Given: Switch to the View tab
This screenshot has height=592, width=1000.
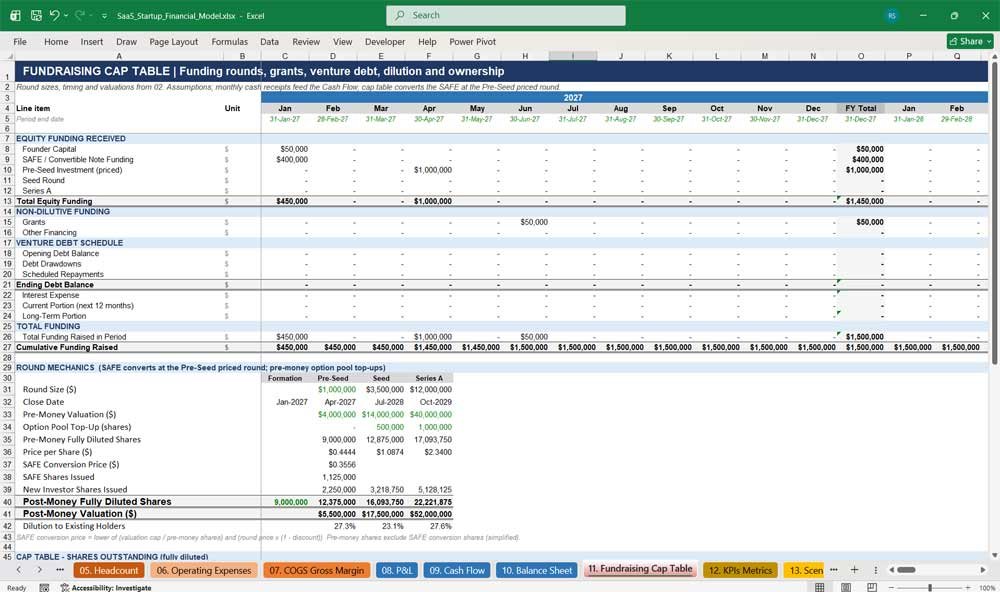Looking at the screenshot, I should [342, 41].
